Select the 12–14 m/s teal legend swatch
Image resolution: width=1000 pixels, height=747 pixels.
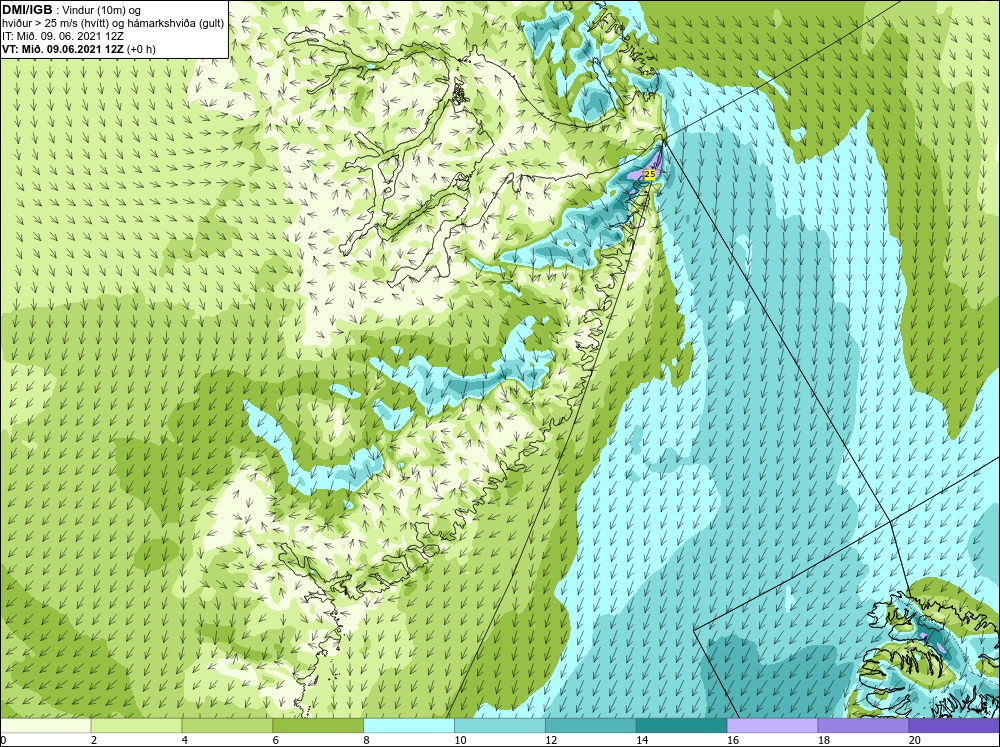click(591, 726)
